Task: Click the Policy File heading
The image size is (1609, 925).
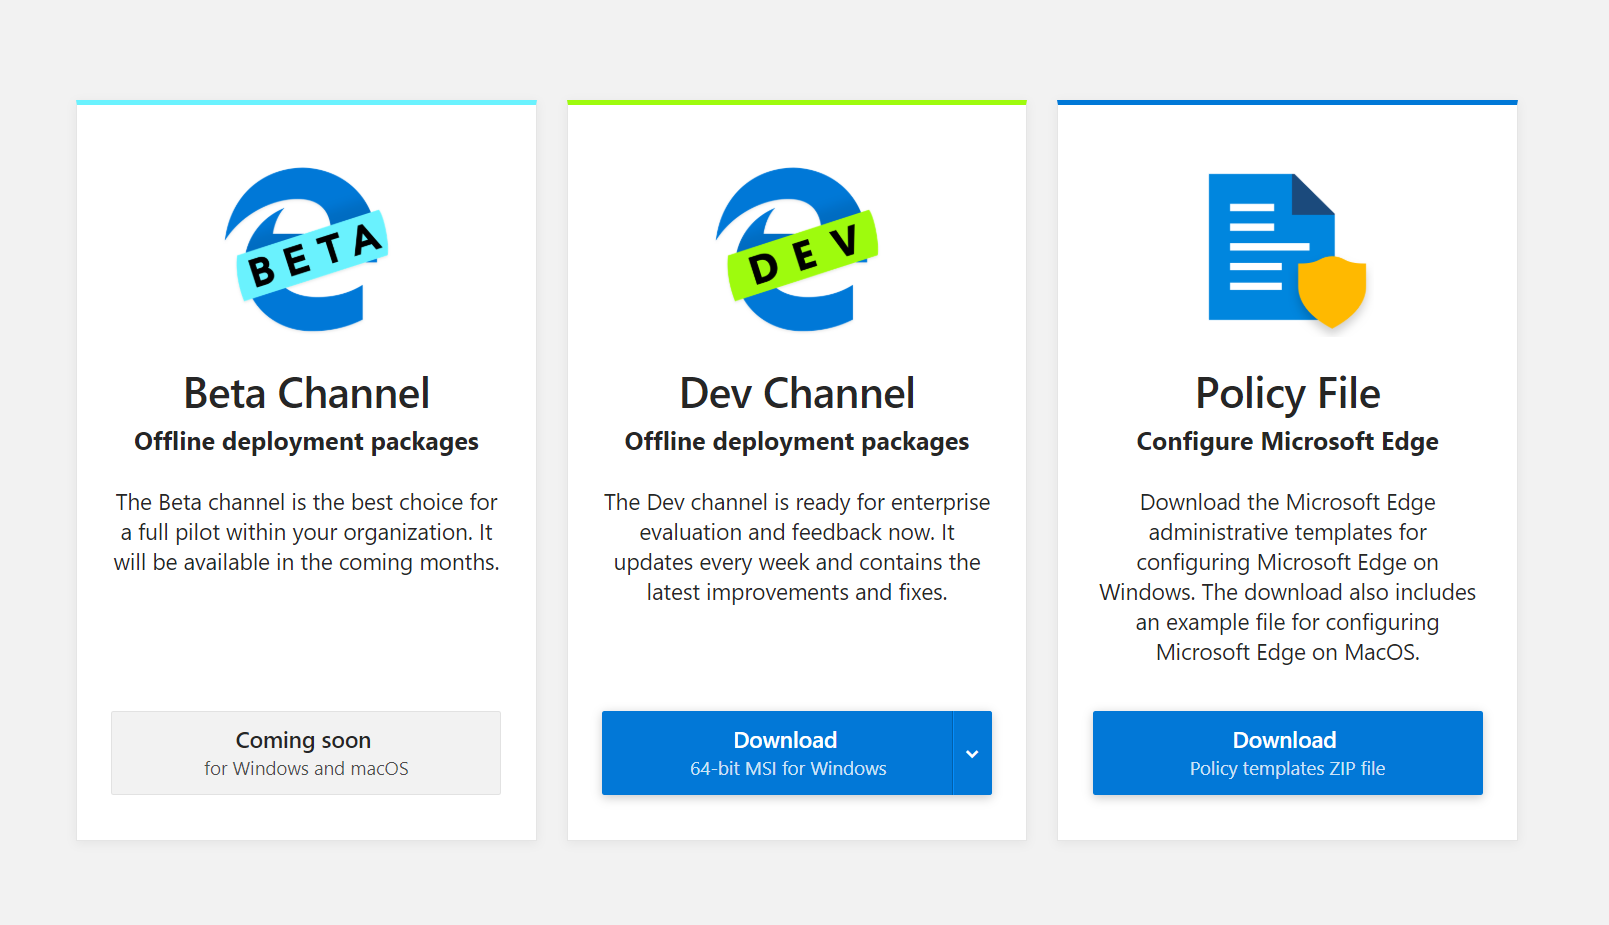Action: click(x=1287, y=393)
